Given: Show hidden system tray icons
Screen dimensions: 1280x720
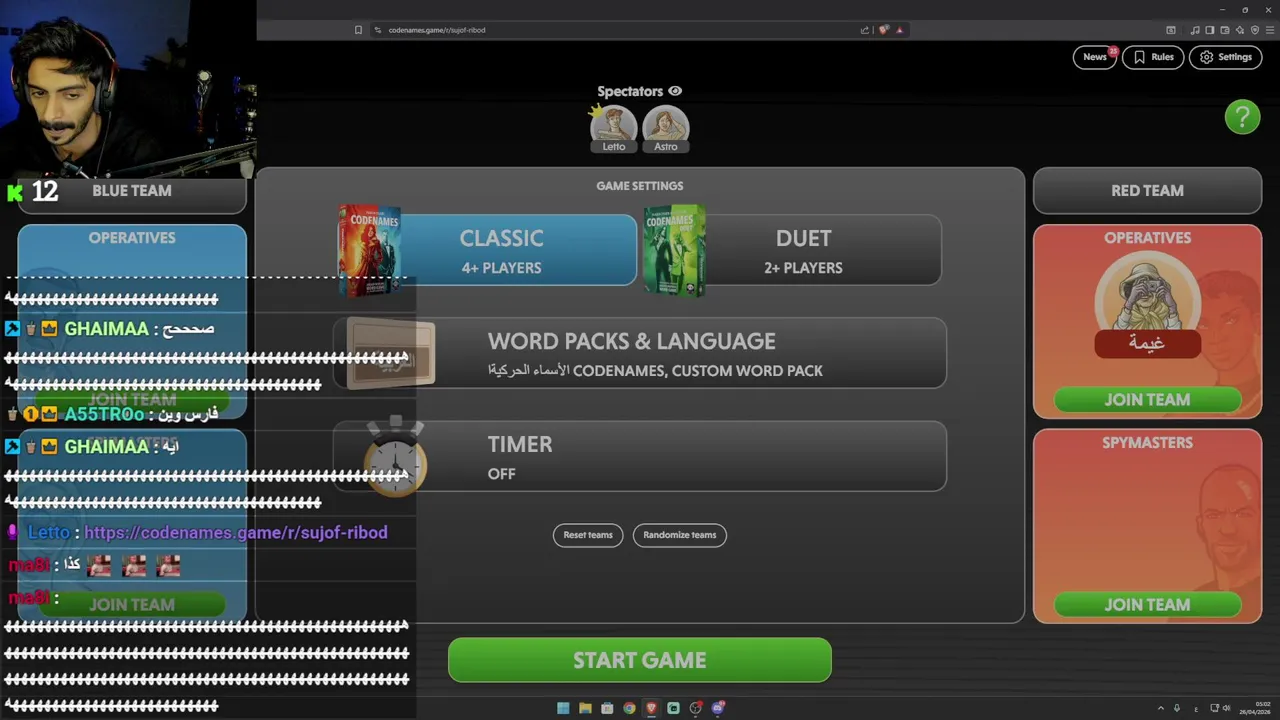Looking at the screenshot, I should coord(1161,708).
